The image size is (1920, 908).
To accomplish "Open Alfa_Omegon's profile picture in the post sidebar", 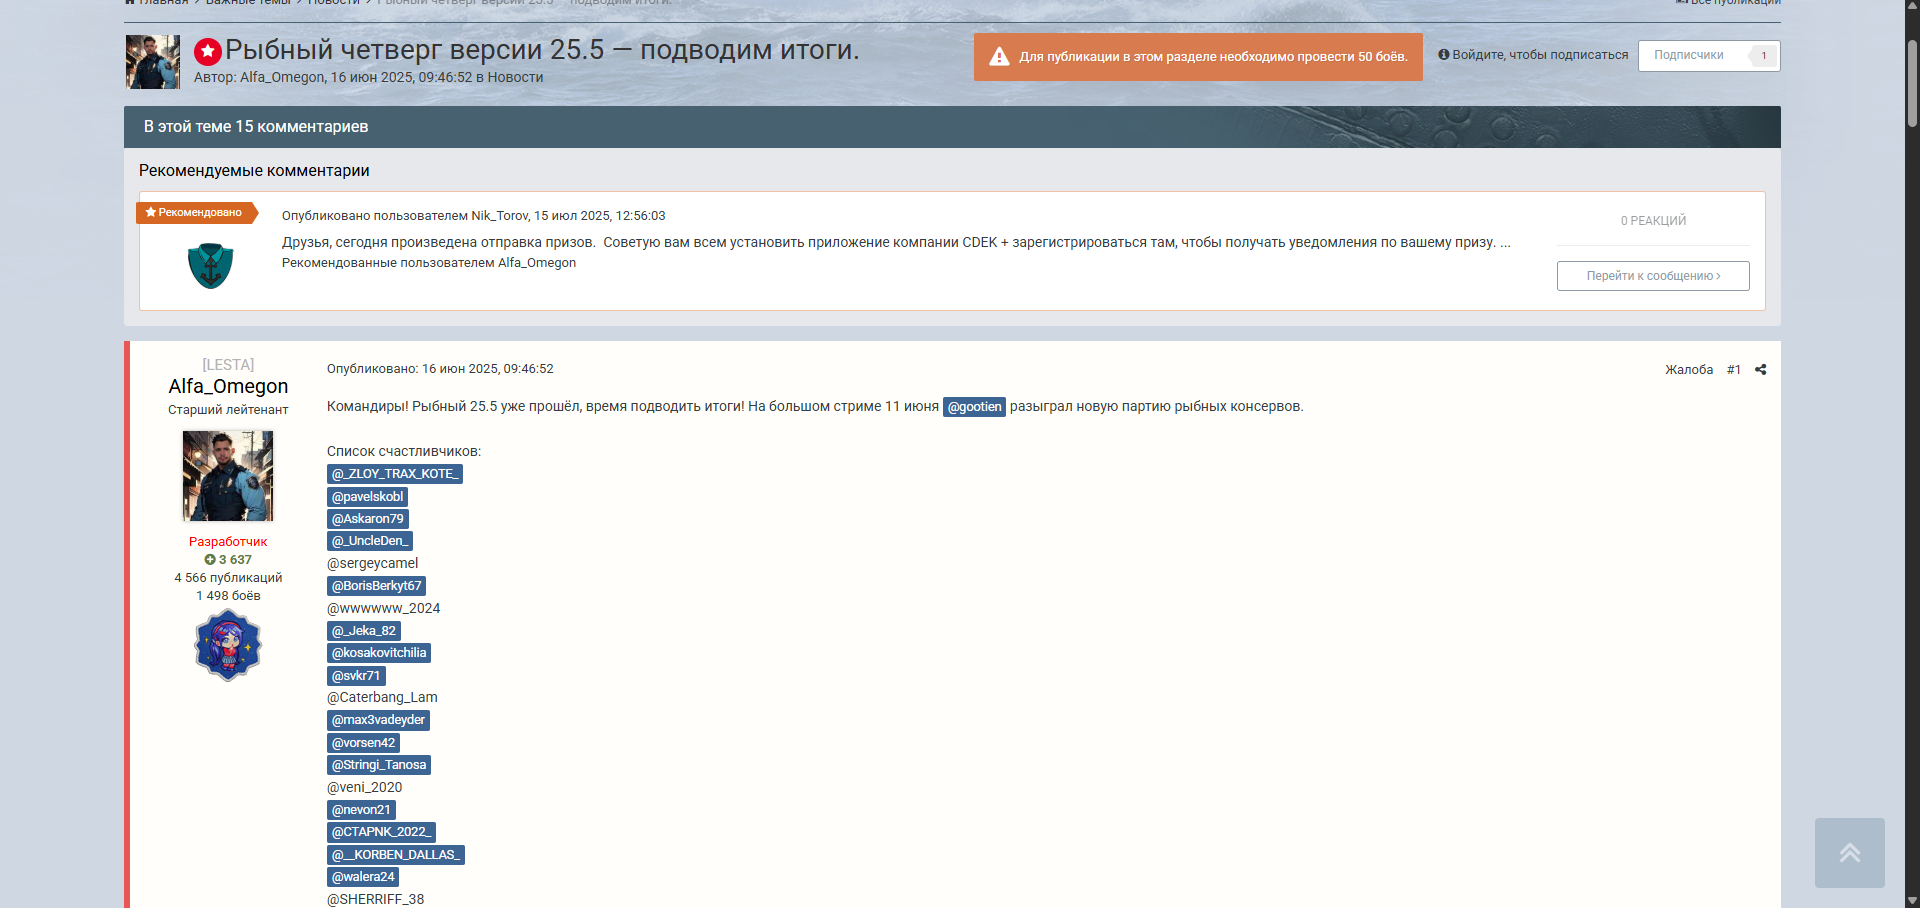I will pyautogui.click(x=228, y=476).
